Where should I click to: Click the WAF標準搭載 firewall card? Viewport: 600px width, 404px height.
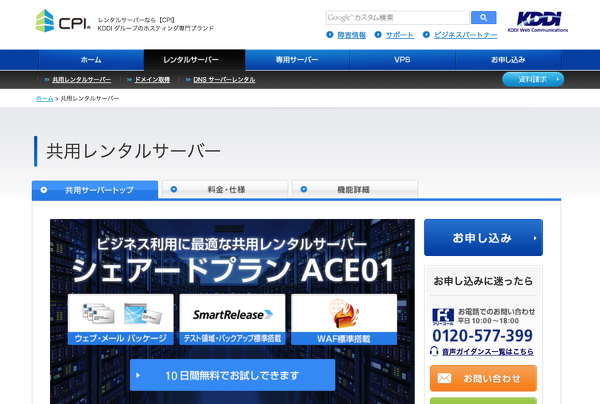tap(344, 319)
